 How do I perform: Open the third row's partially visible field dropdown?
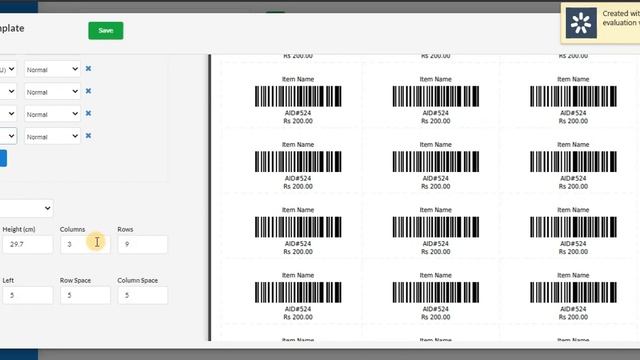pos(8,114)
